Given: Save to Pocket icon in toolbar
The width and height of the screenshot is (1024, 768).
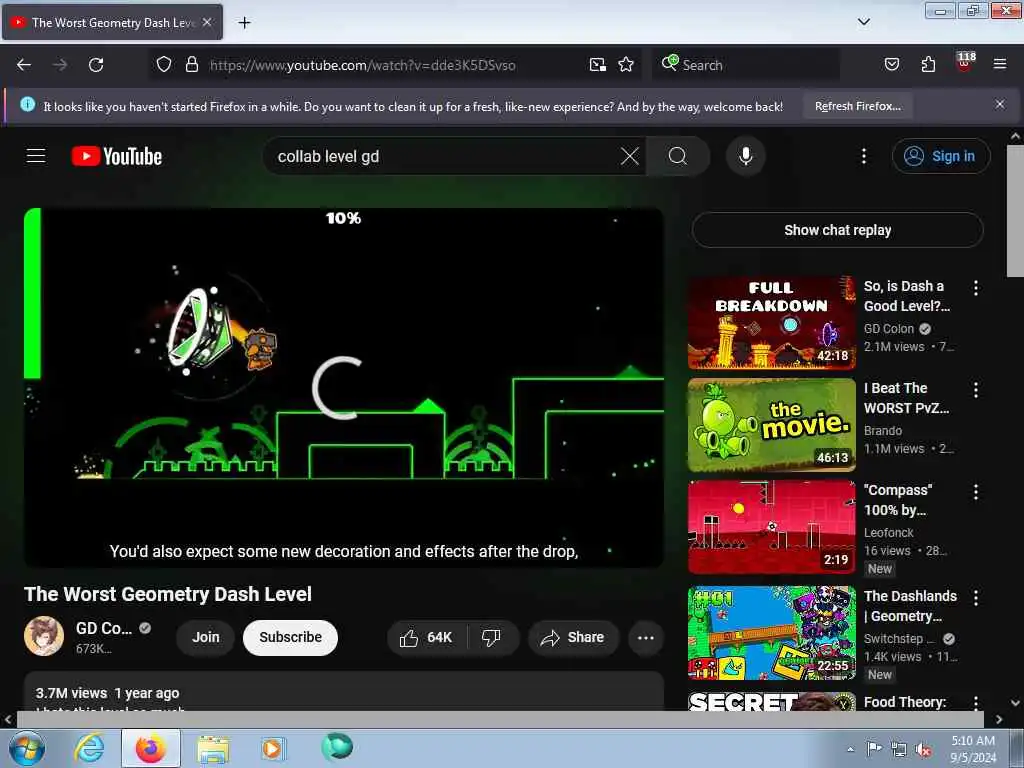Looking at the screenshot, I should (x=891, y=65).
